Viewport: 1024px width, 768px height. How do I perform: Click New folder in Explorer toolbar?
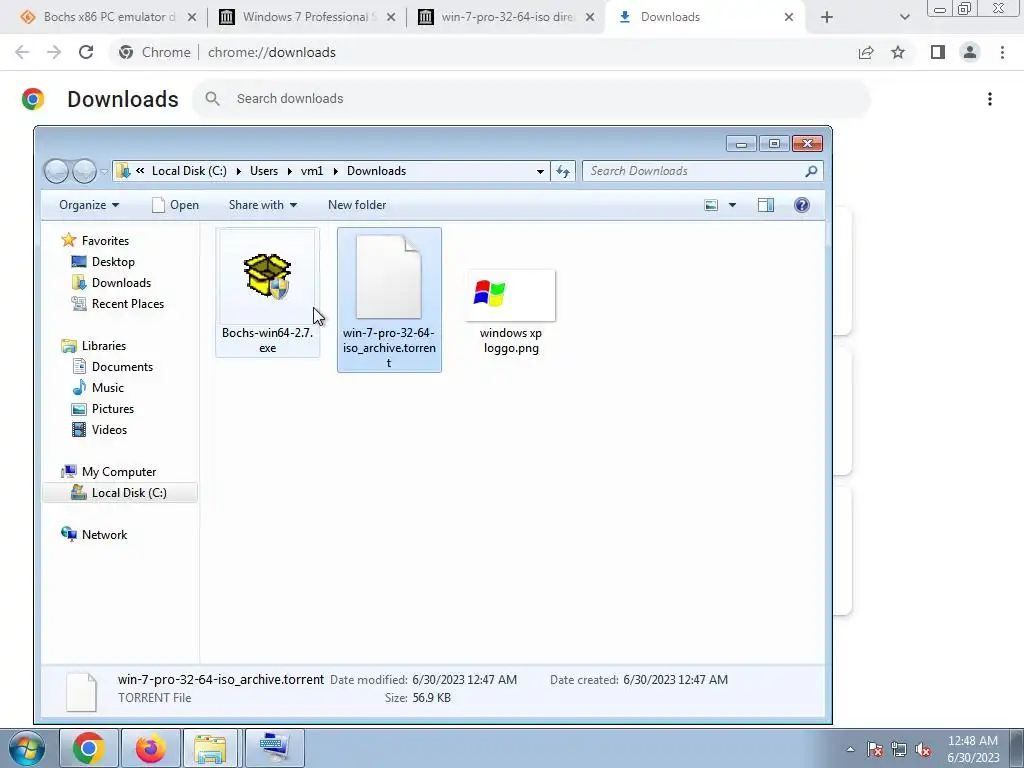pos(357,205)
